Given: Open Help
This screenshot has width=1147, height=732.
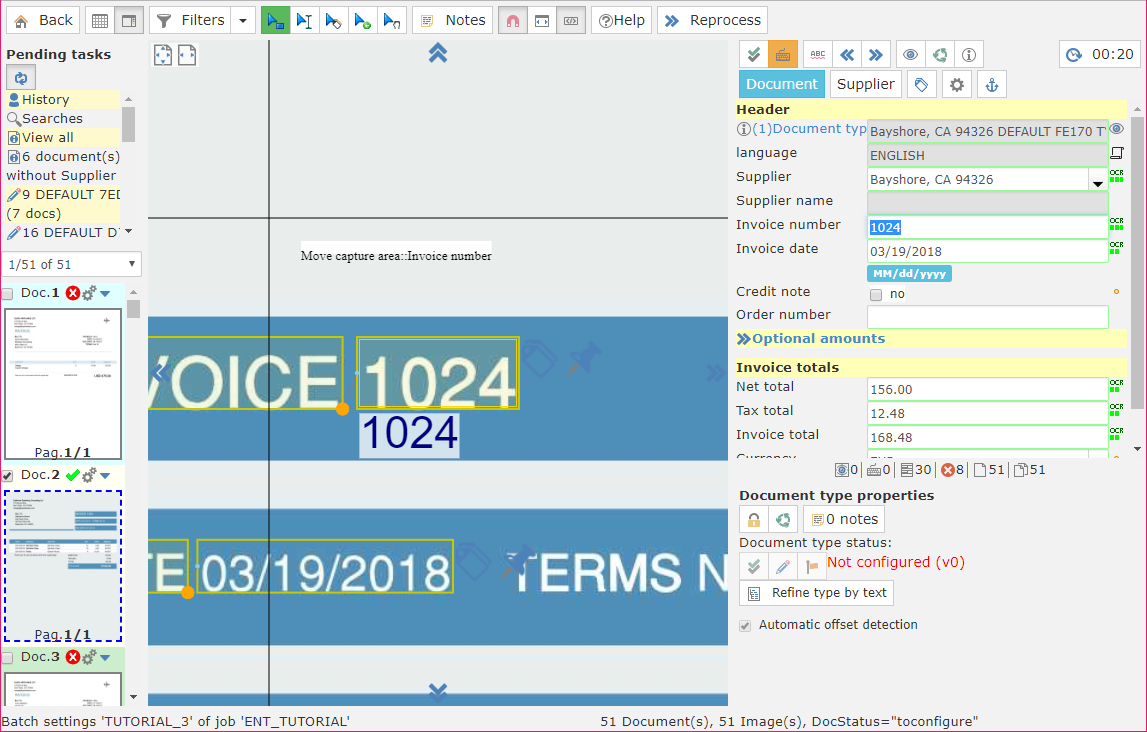Looking at the screenshot, I should (x=621, y=20).
